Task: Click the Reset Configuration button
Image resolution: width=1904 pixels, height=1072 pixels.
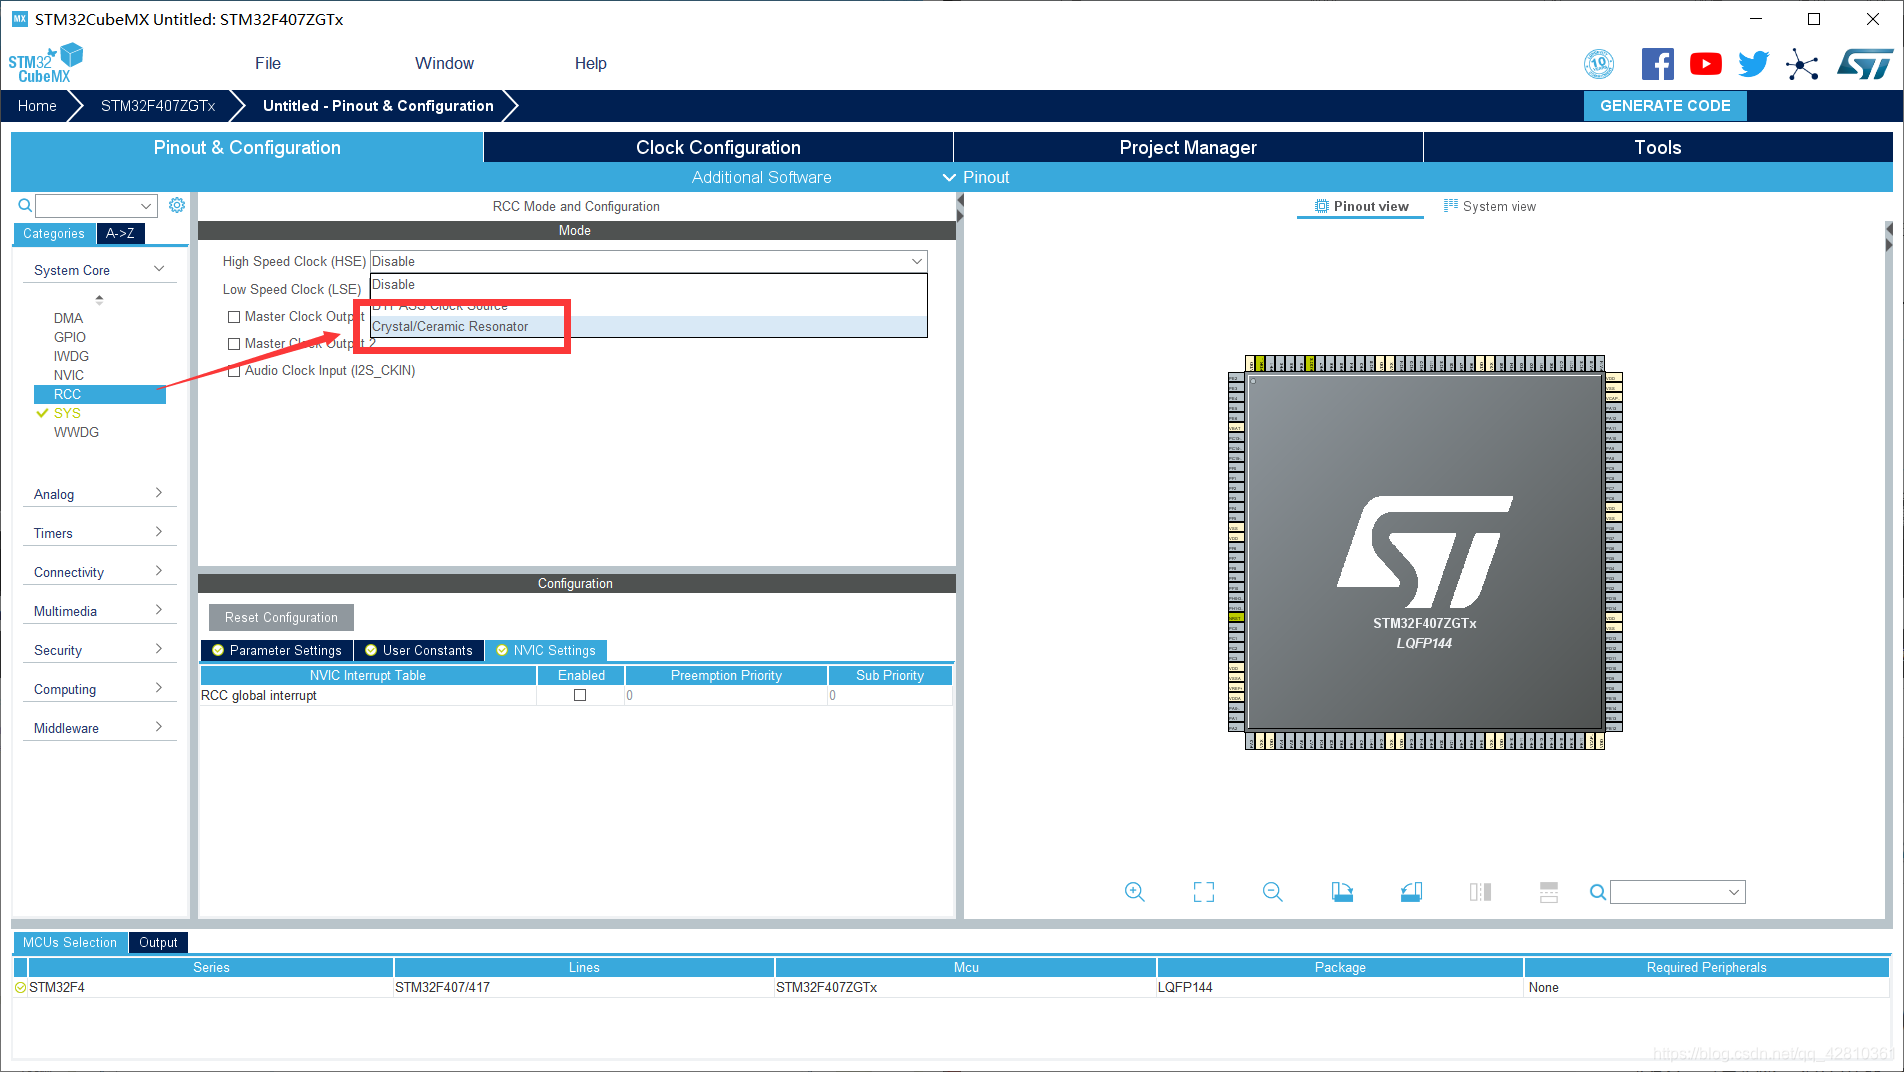Action: (x=281, y=617)
